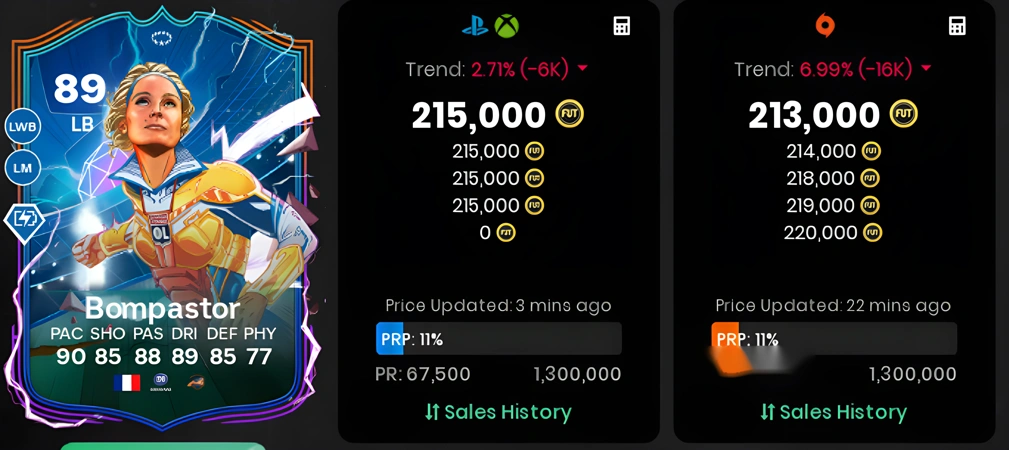The image size is (1009, 450).
Task: Click the LWB alternate position badge
Action: tap(23, 127)
